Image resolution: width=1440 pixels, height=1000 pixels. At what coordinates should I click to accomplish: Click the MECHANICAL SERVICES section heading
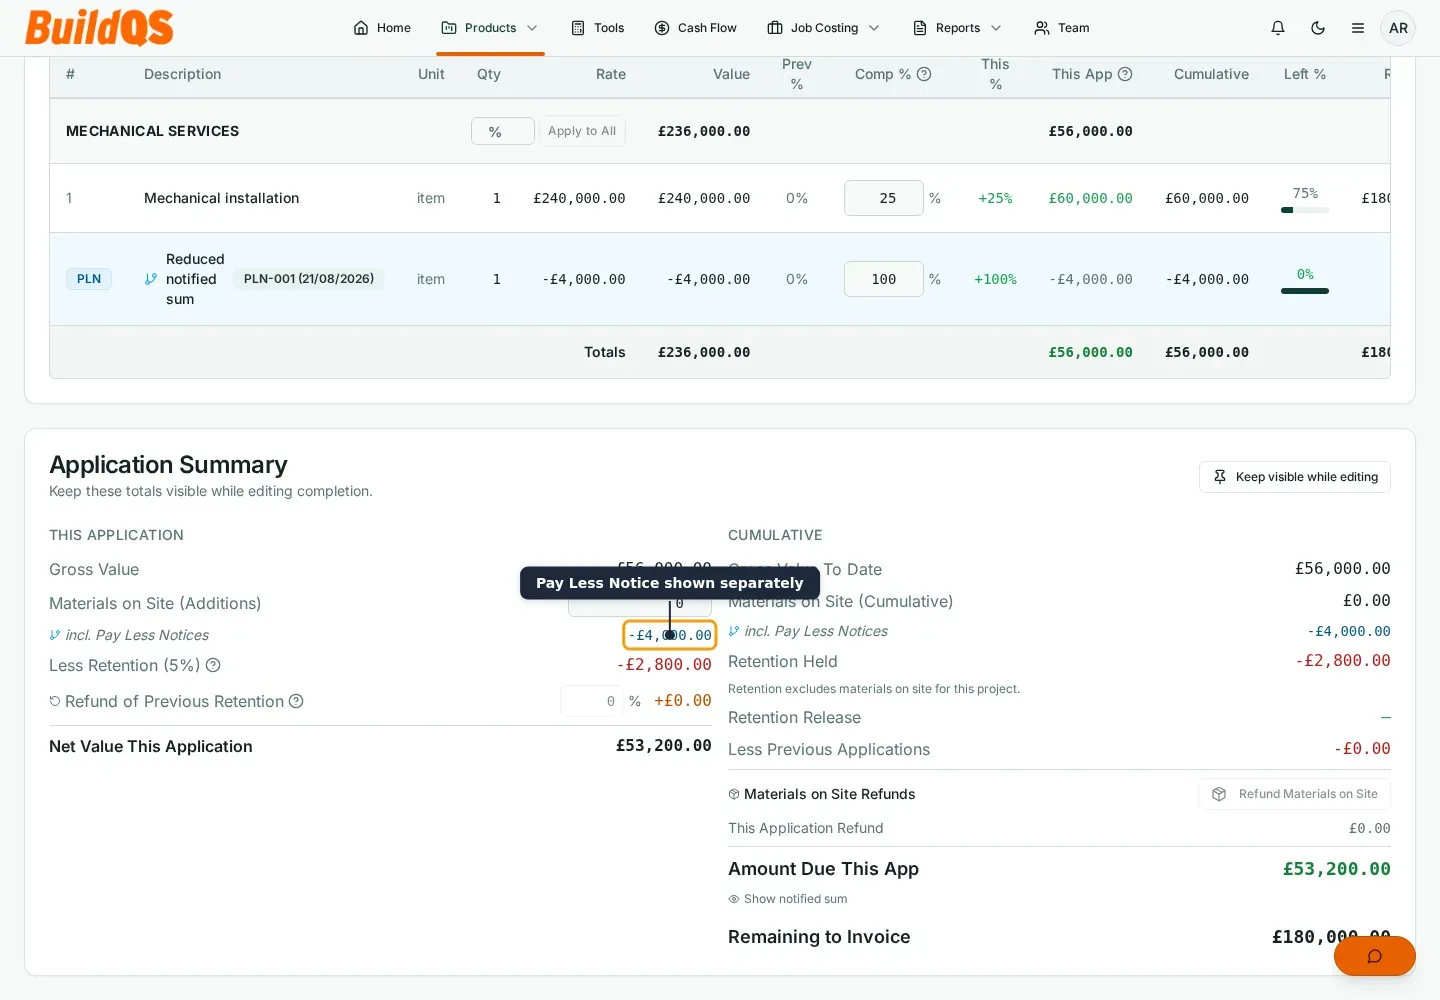tap(153, 131)
